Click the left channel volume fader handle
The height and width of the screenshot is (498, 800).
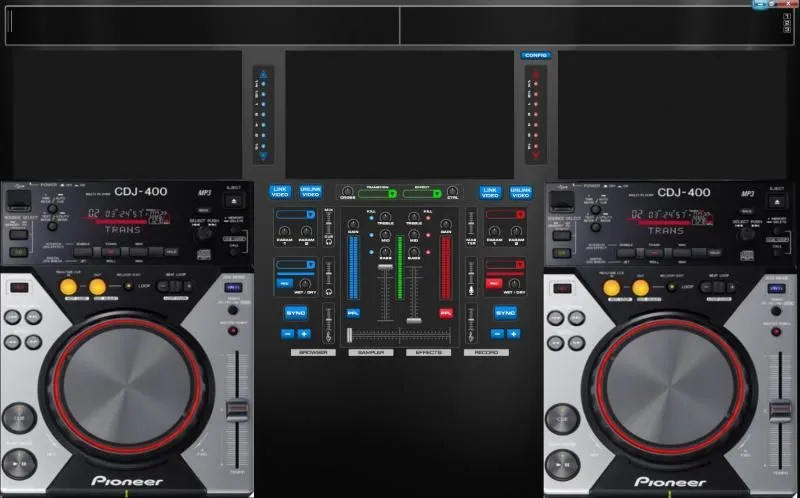point(385,267)
